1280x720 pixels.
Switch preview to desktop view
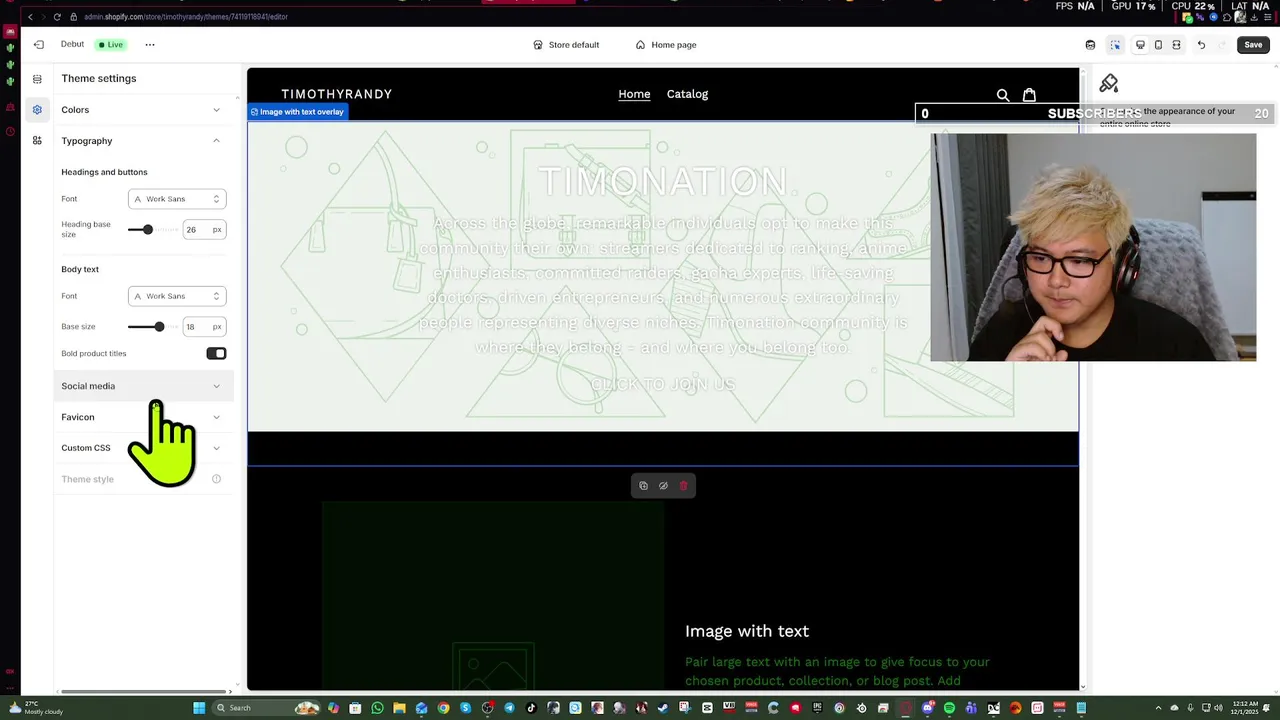pos(1140,45)
